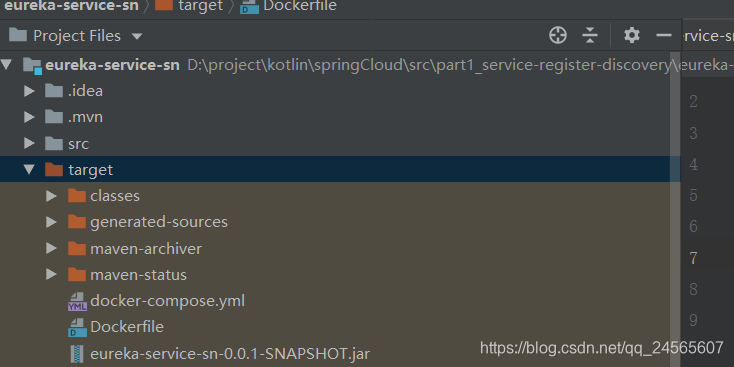The image size is (734, 367).
Task: Select the .idea folder name
Action: click(x=85, y=91)
